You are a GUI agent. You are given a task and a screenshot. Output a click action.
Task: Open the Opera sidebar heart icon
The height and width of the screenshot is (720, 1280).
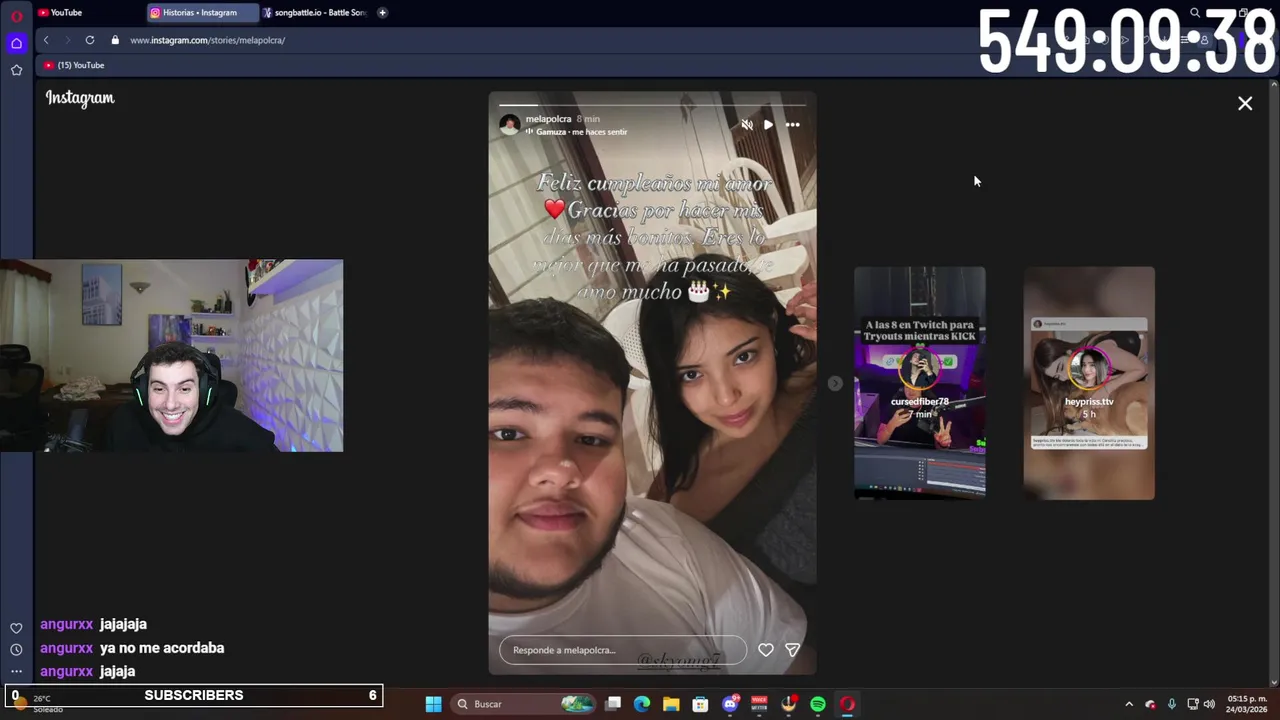(x=16, y=628)
